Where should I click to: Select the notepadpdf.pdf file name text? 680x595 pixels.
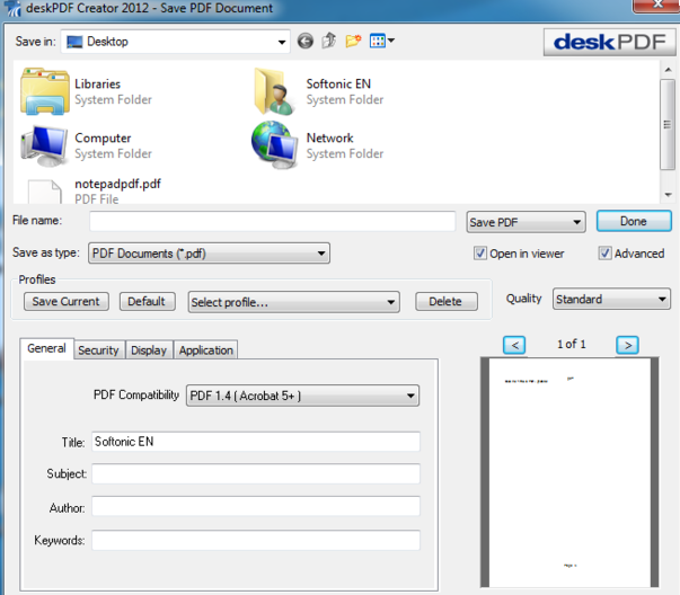pos(118,184)
